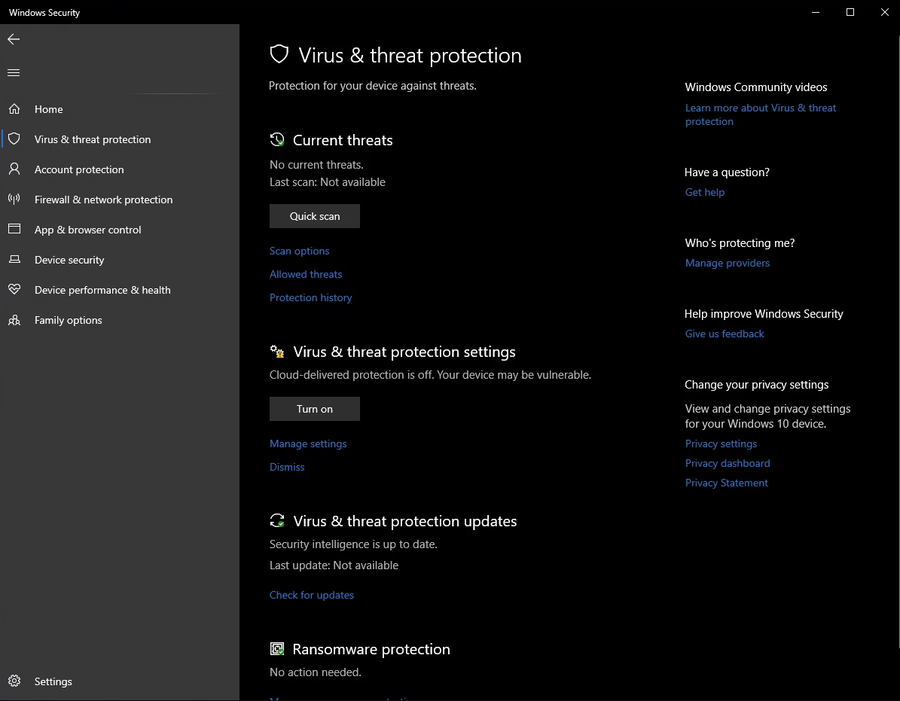Screen dimensions: 900x701
Task: Open Manage settings link
Action: [308, 444]
